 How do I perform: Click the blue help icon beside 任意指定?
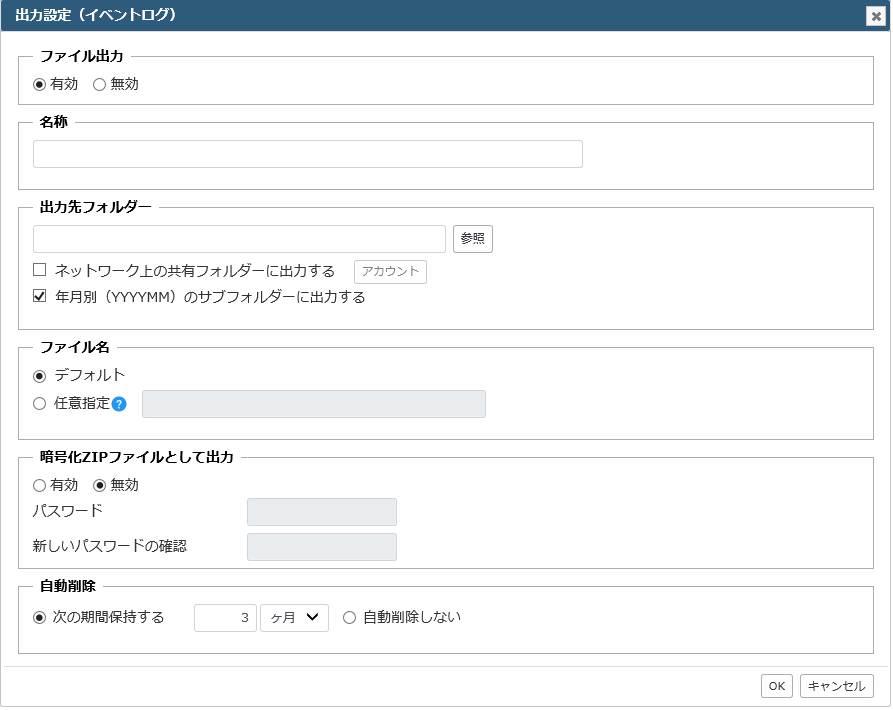pos(119,405)
